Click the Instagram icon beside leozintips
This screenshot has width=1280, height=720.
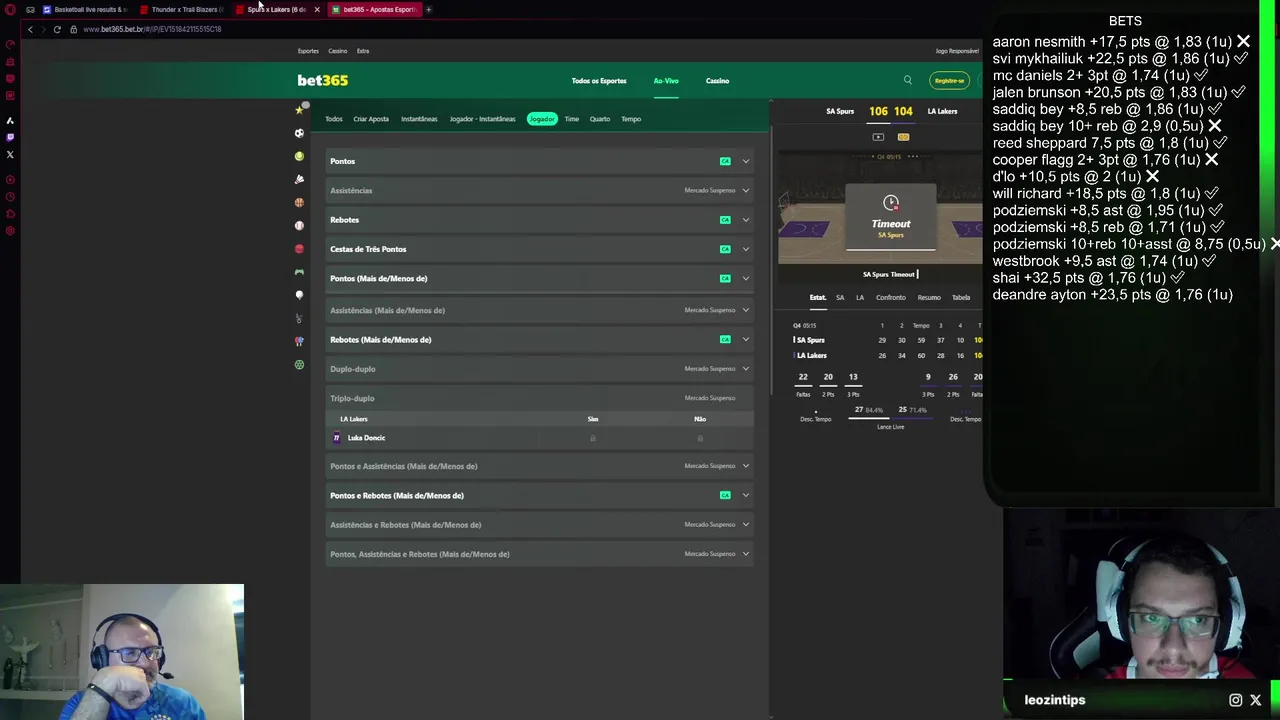1236,700
